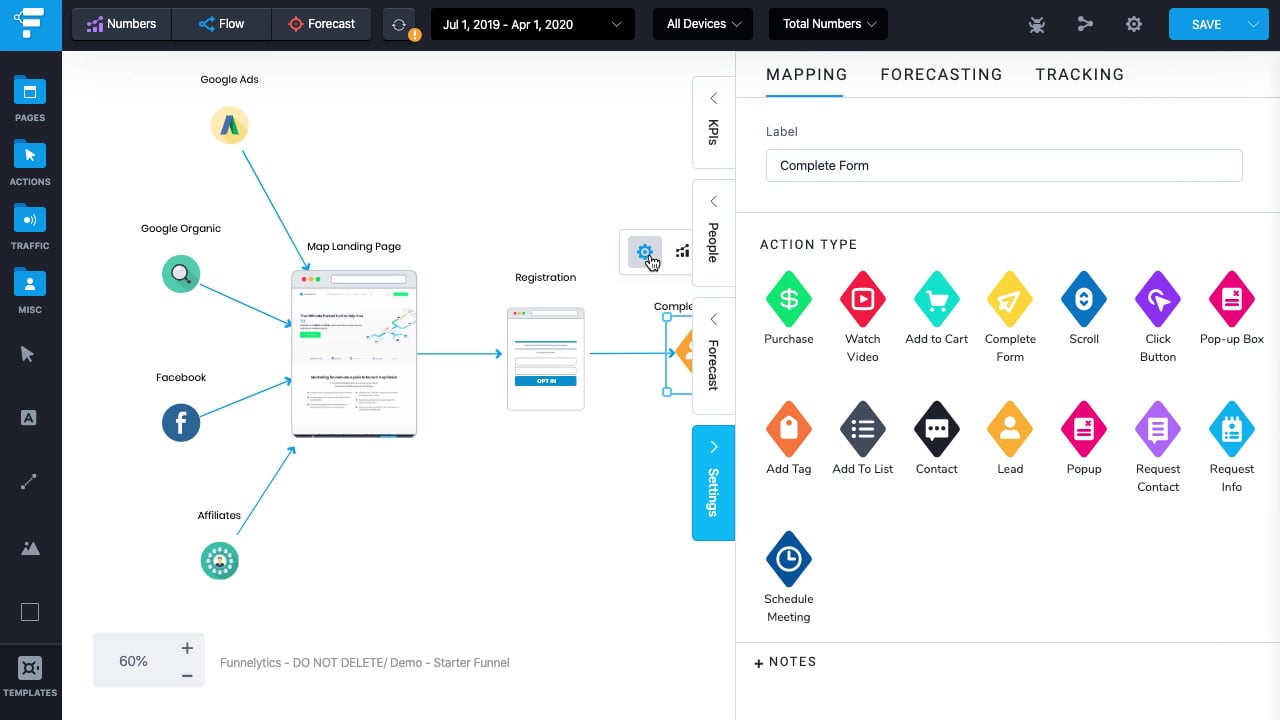
Task: Click the Save button
Action: (x=1206, y=24)
